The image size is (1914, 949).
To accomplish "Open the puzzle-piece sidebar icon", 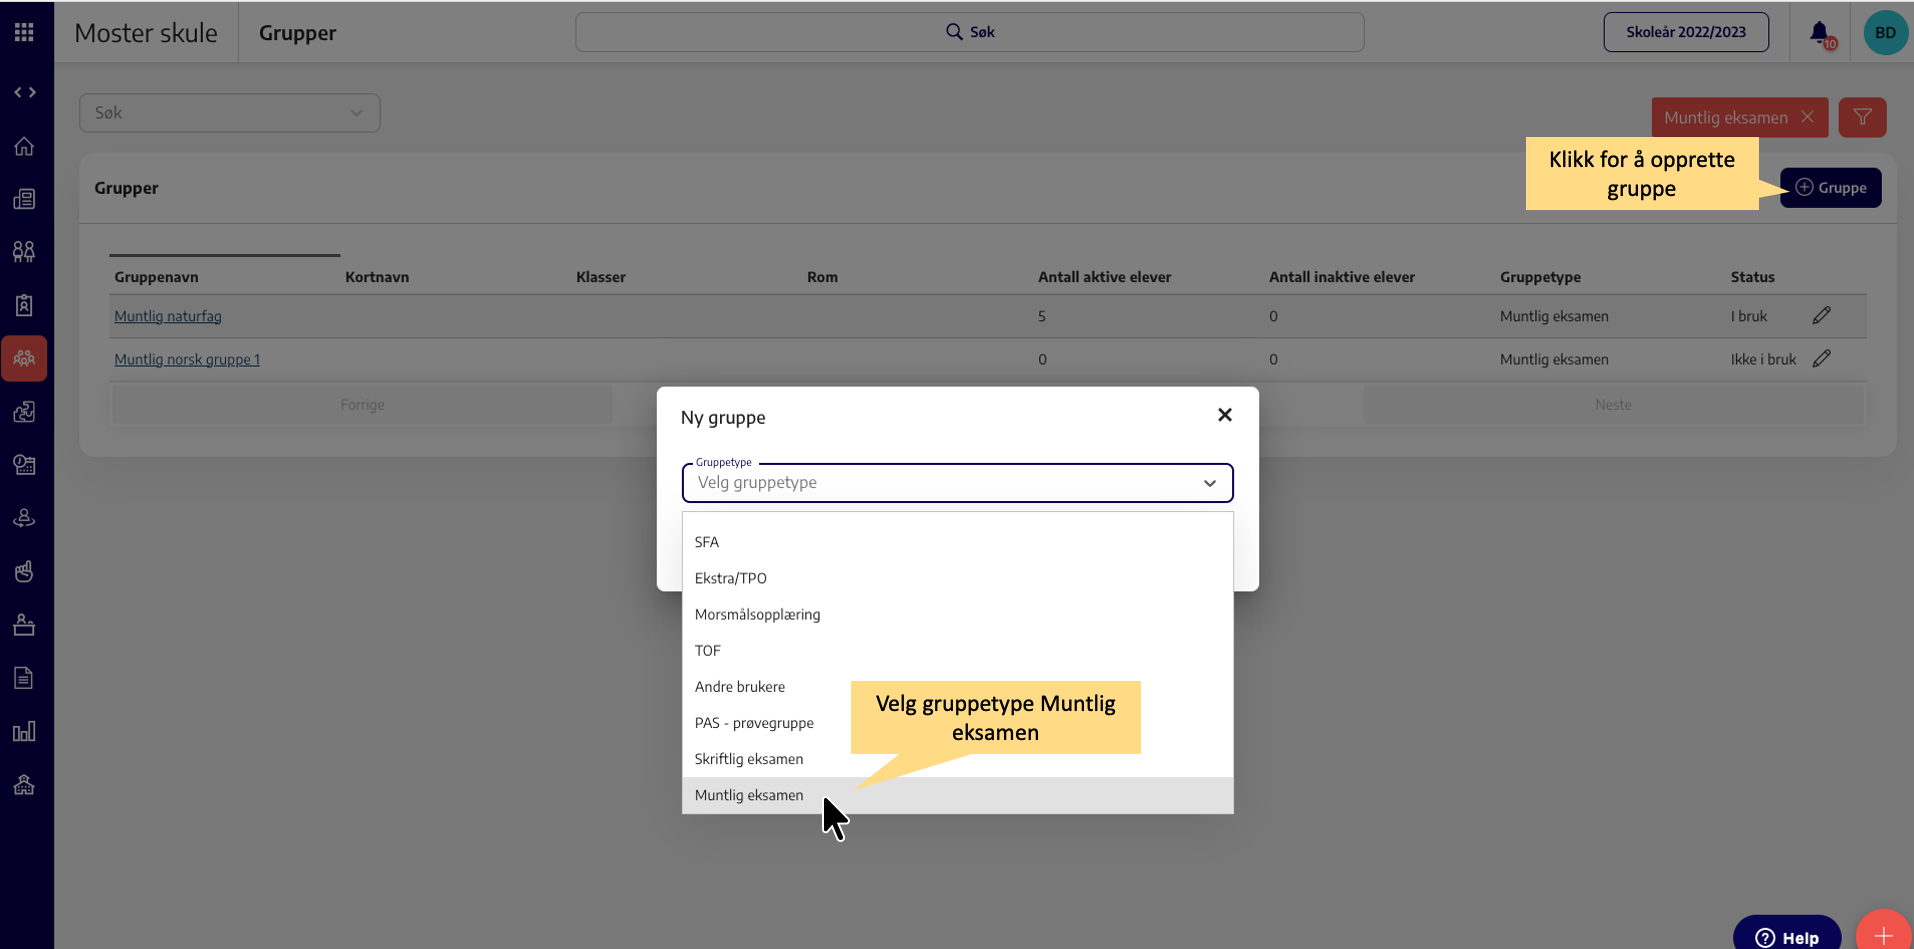I will point(24,411).
